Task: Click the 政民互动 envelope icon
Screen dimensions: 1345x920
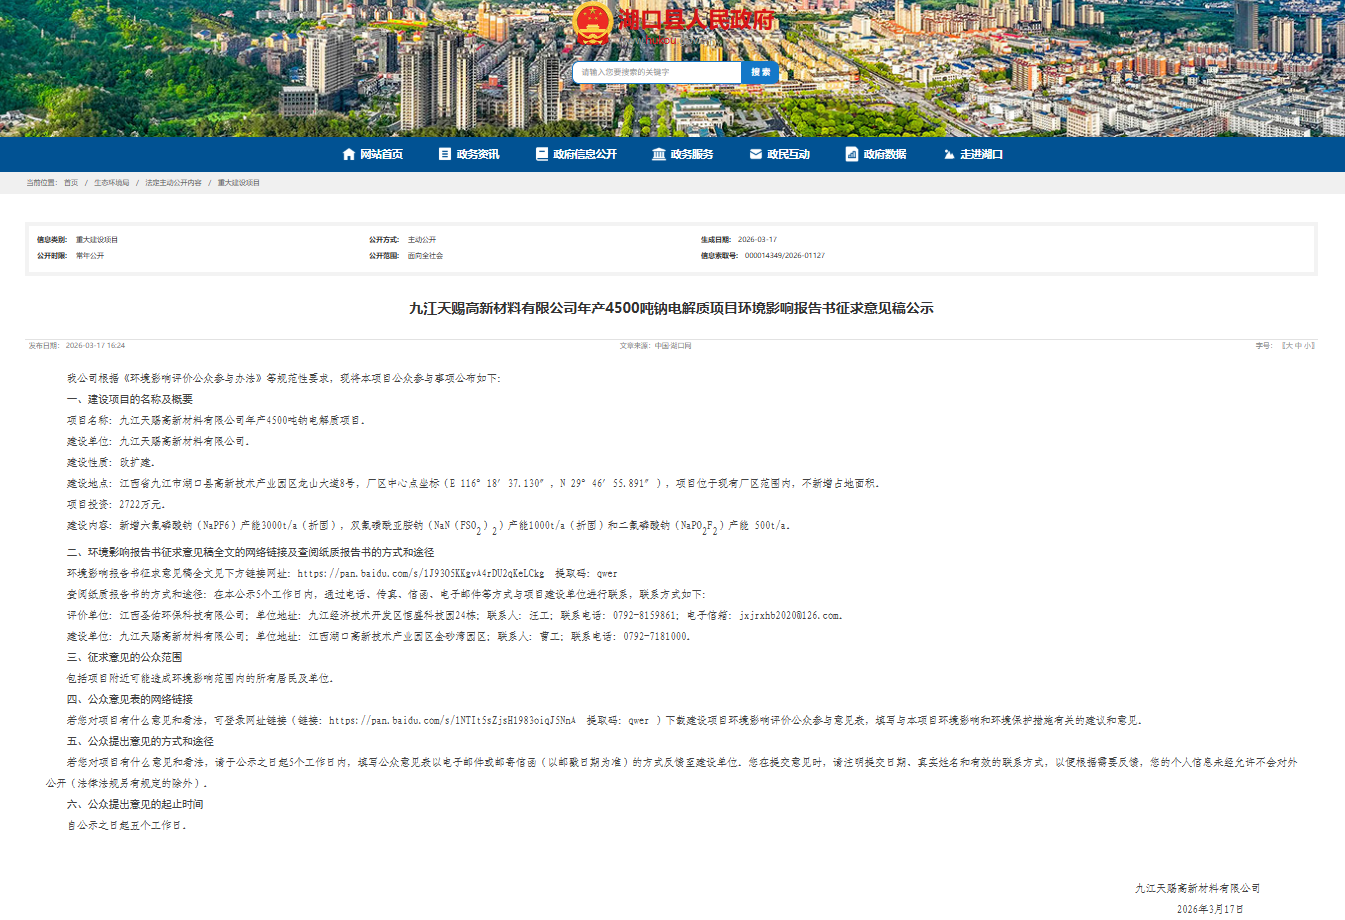Action: (x=755, y=154)
